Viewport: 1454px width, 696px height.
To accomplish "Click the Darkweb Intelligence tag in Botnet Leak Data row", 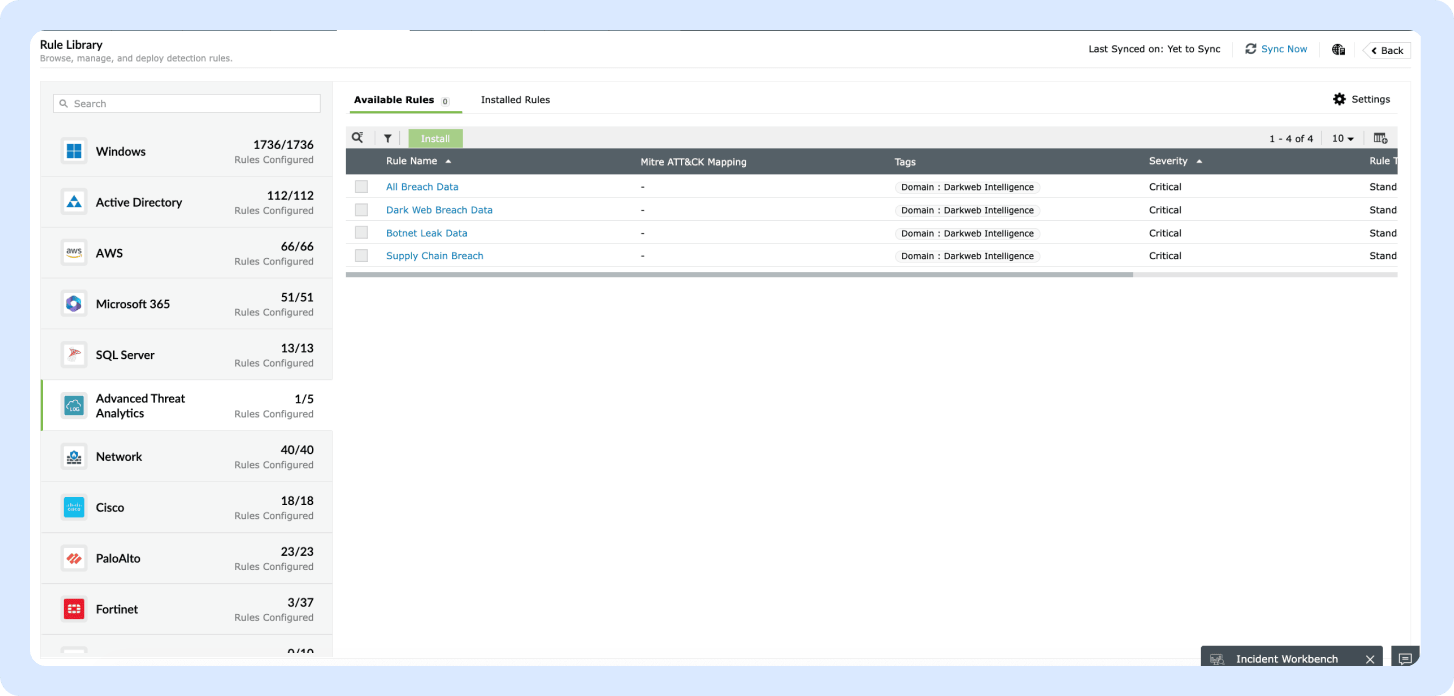I will 967,233.
